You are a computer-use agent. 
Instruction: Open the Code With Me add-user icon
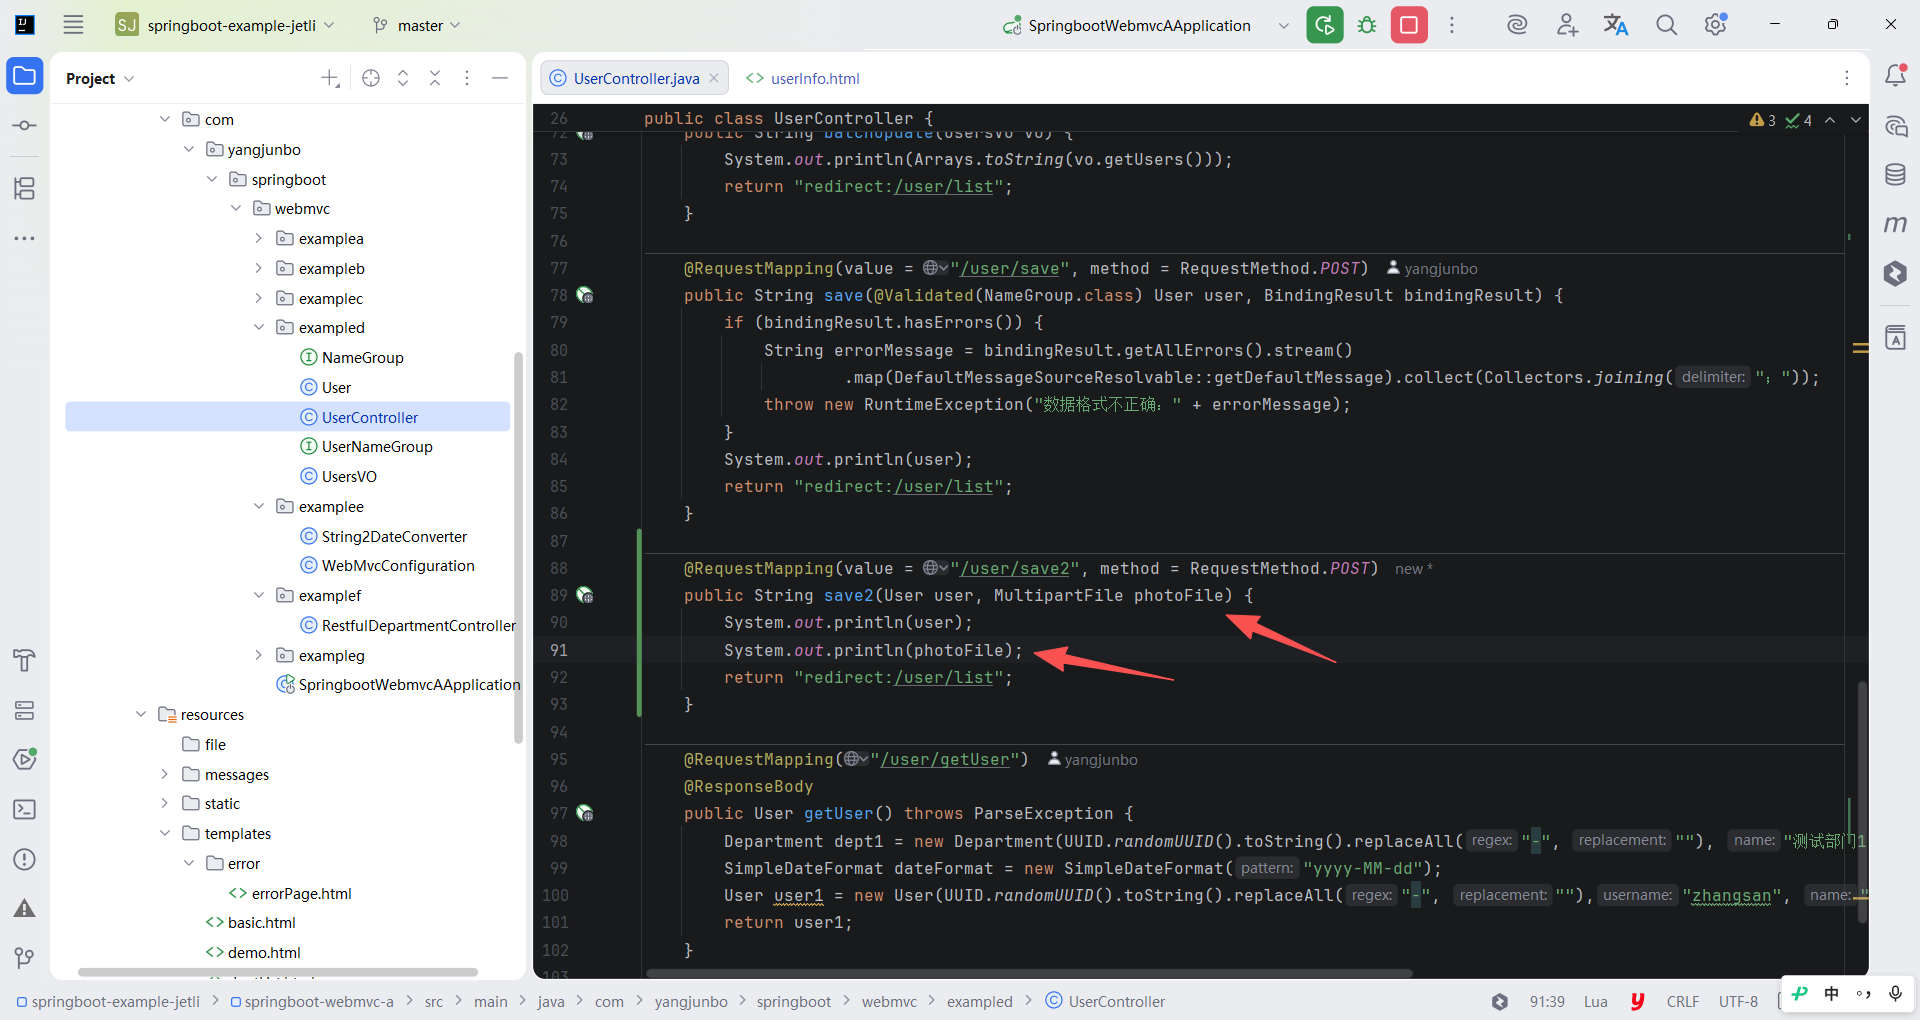pyautogui.click(x=1567, y=25)
